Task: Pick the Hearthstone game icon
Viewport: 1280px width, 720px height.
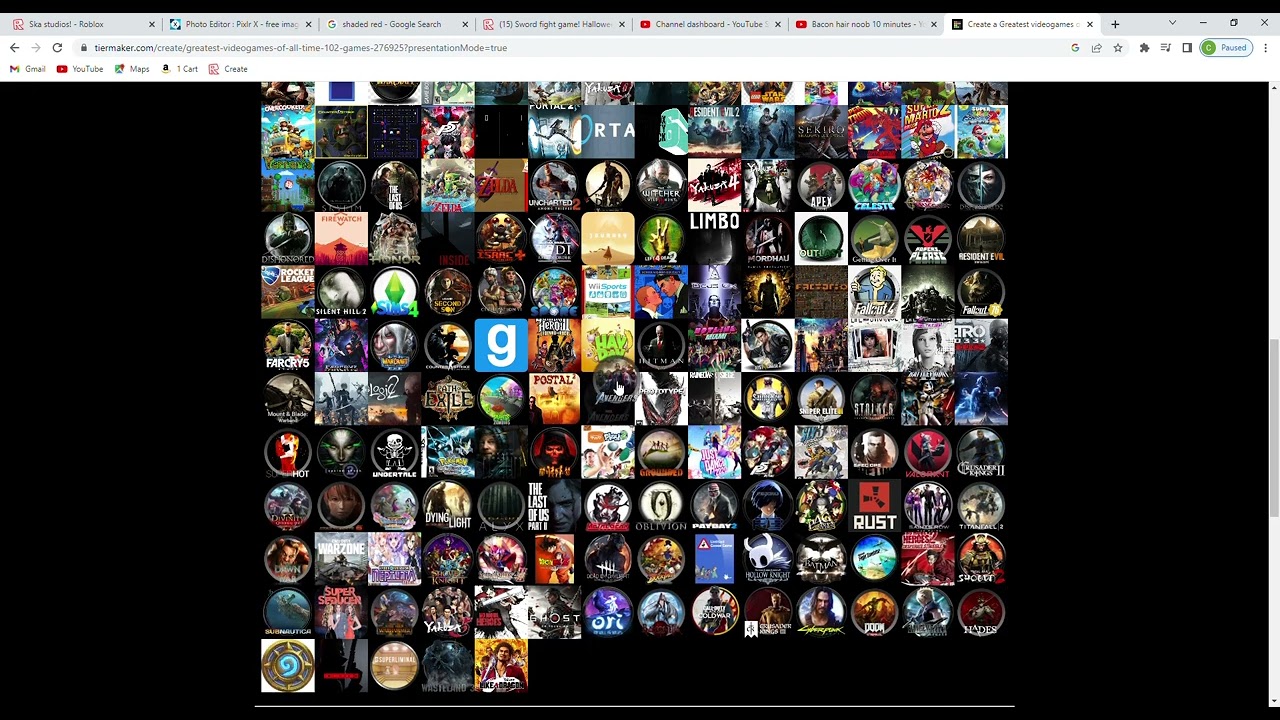Action: (288, 666)
